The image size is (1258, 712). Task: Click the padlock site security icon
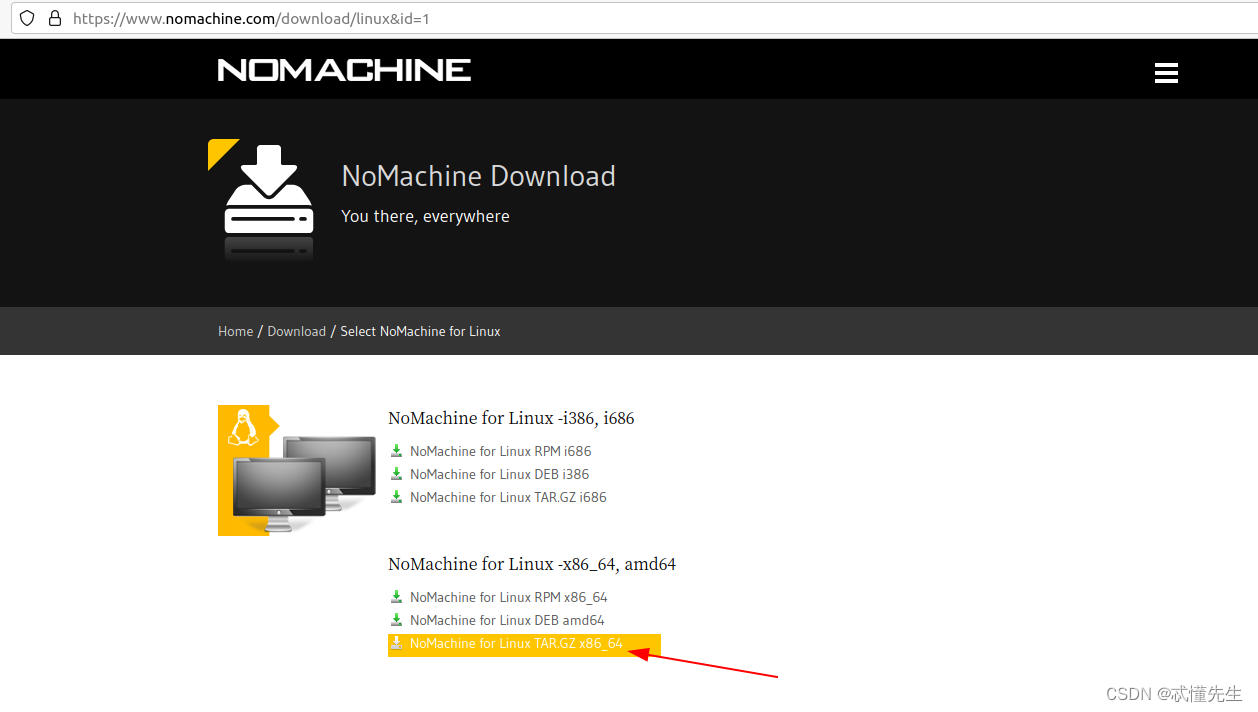[x=55, y=18]
